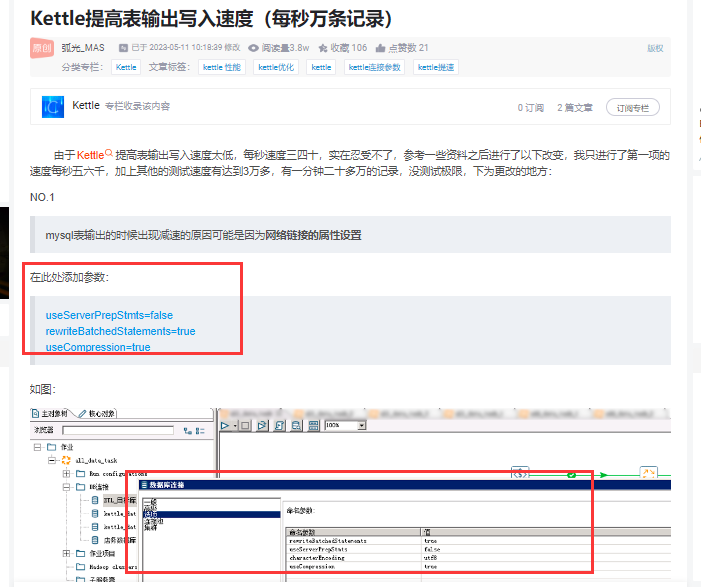This screenshot has height=587, width=701.
Task: Open author 弧光_MAS profile
Action: pos(83,48)
